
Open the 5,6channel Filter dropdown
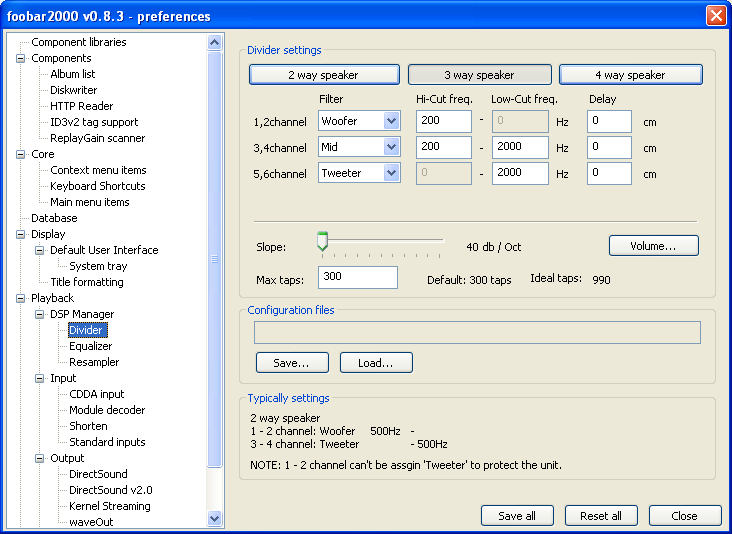tap(392, 173)
